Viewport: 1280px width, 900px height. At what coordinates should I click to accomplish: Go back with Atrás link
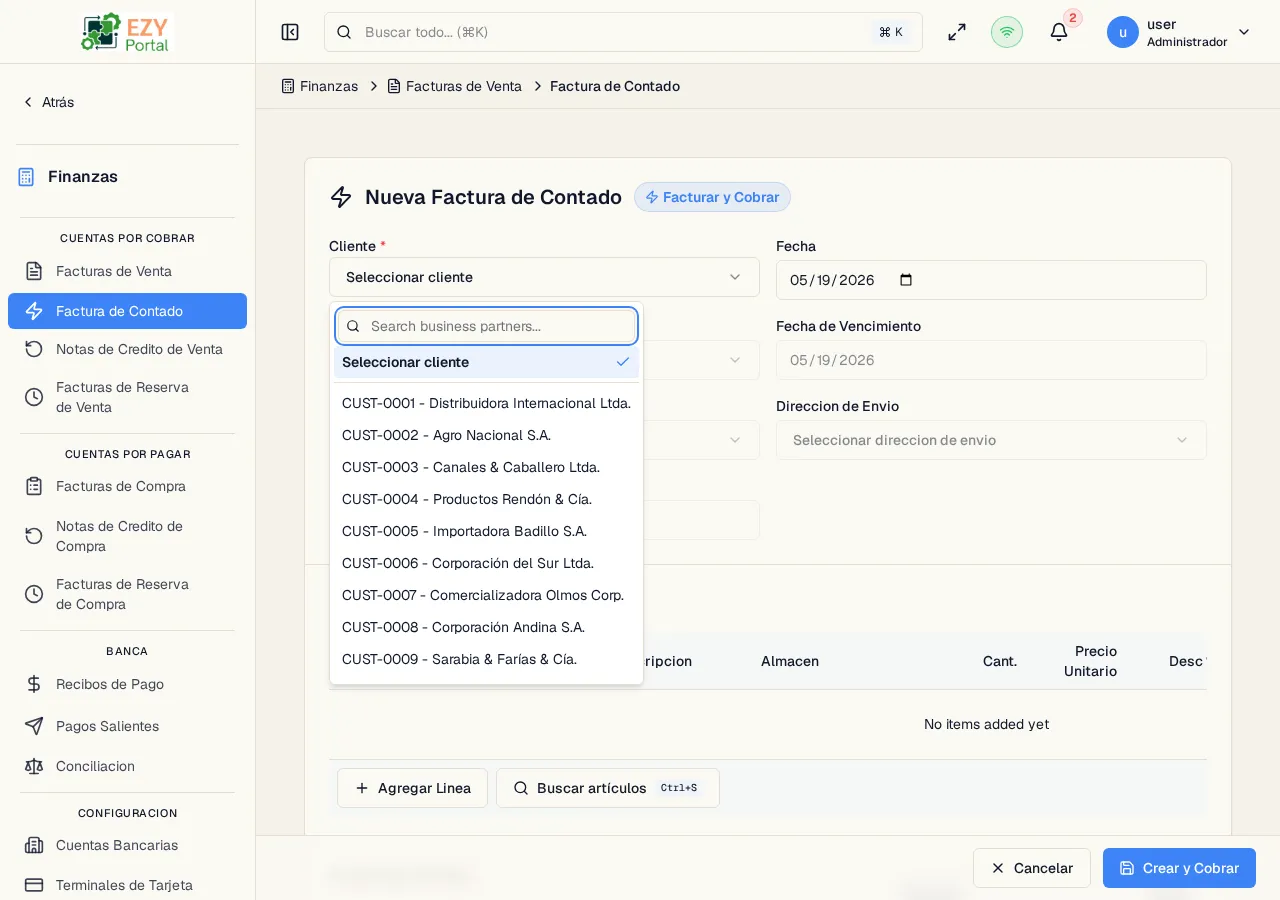click(48, 102)
